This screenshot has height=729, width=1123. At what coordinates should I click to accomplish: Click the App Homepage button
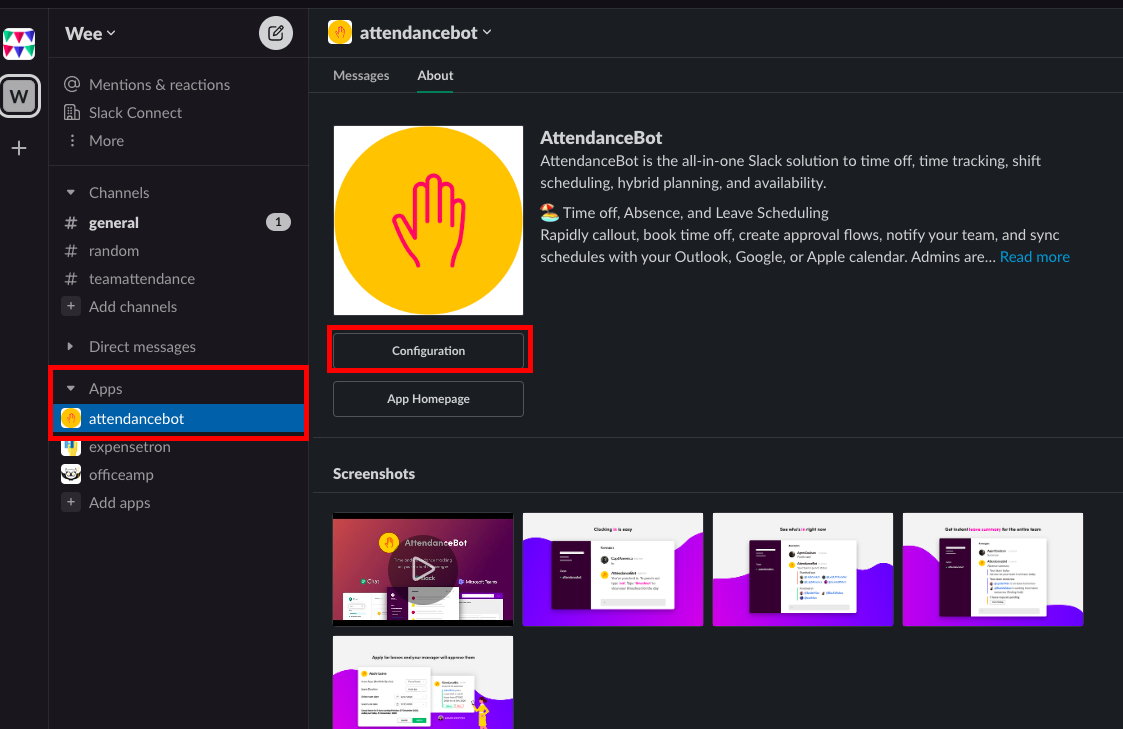[x=428, y=399]
